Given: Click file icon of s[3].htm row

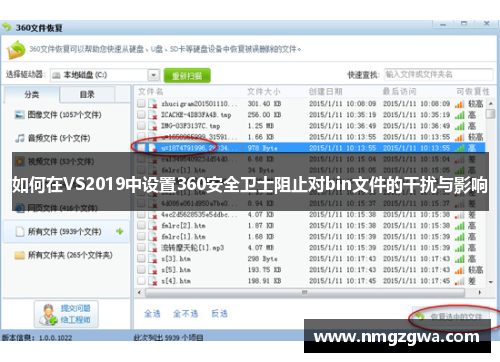Looking at the screenshot, I should tap(152, 259).
